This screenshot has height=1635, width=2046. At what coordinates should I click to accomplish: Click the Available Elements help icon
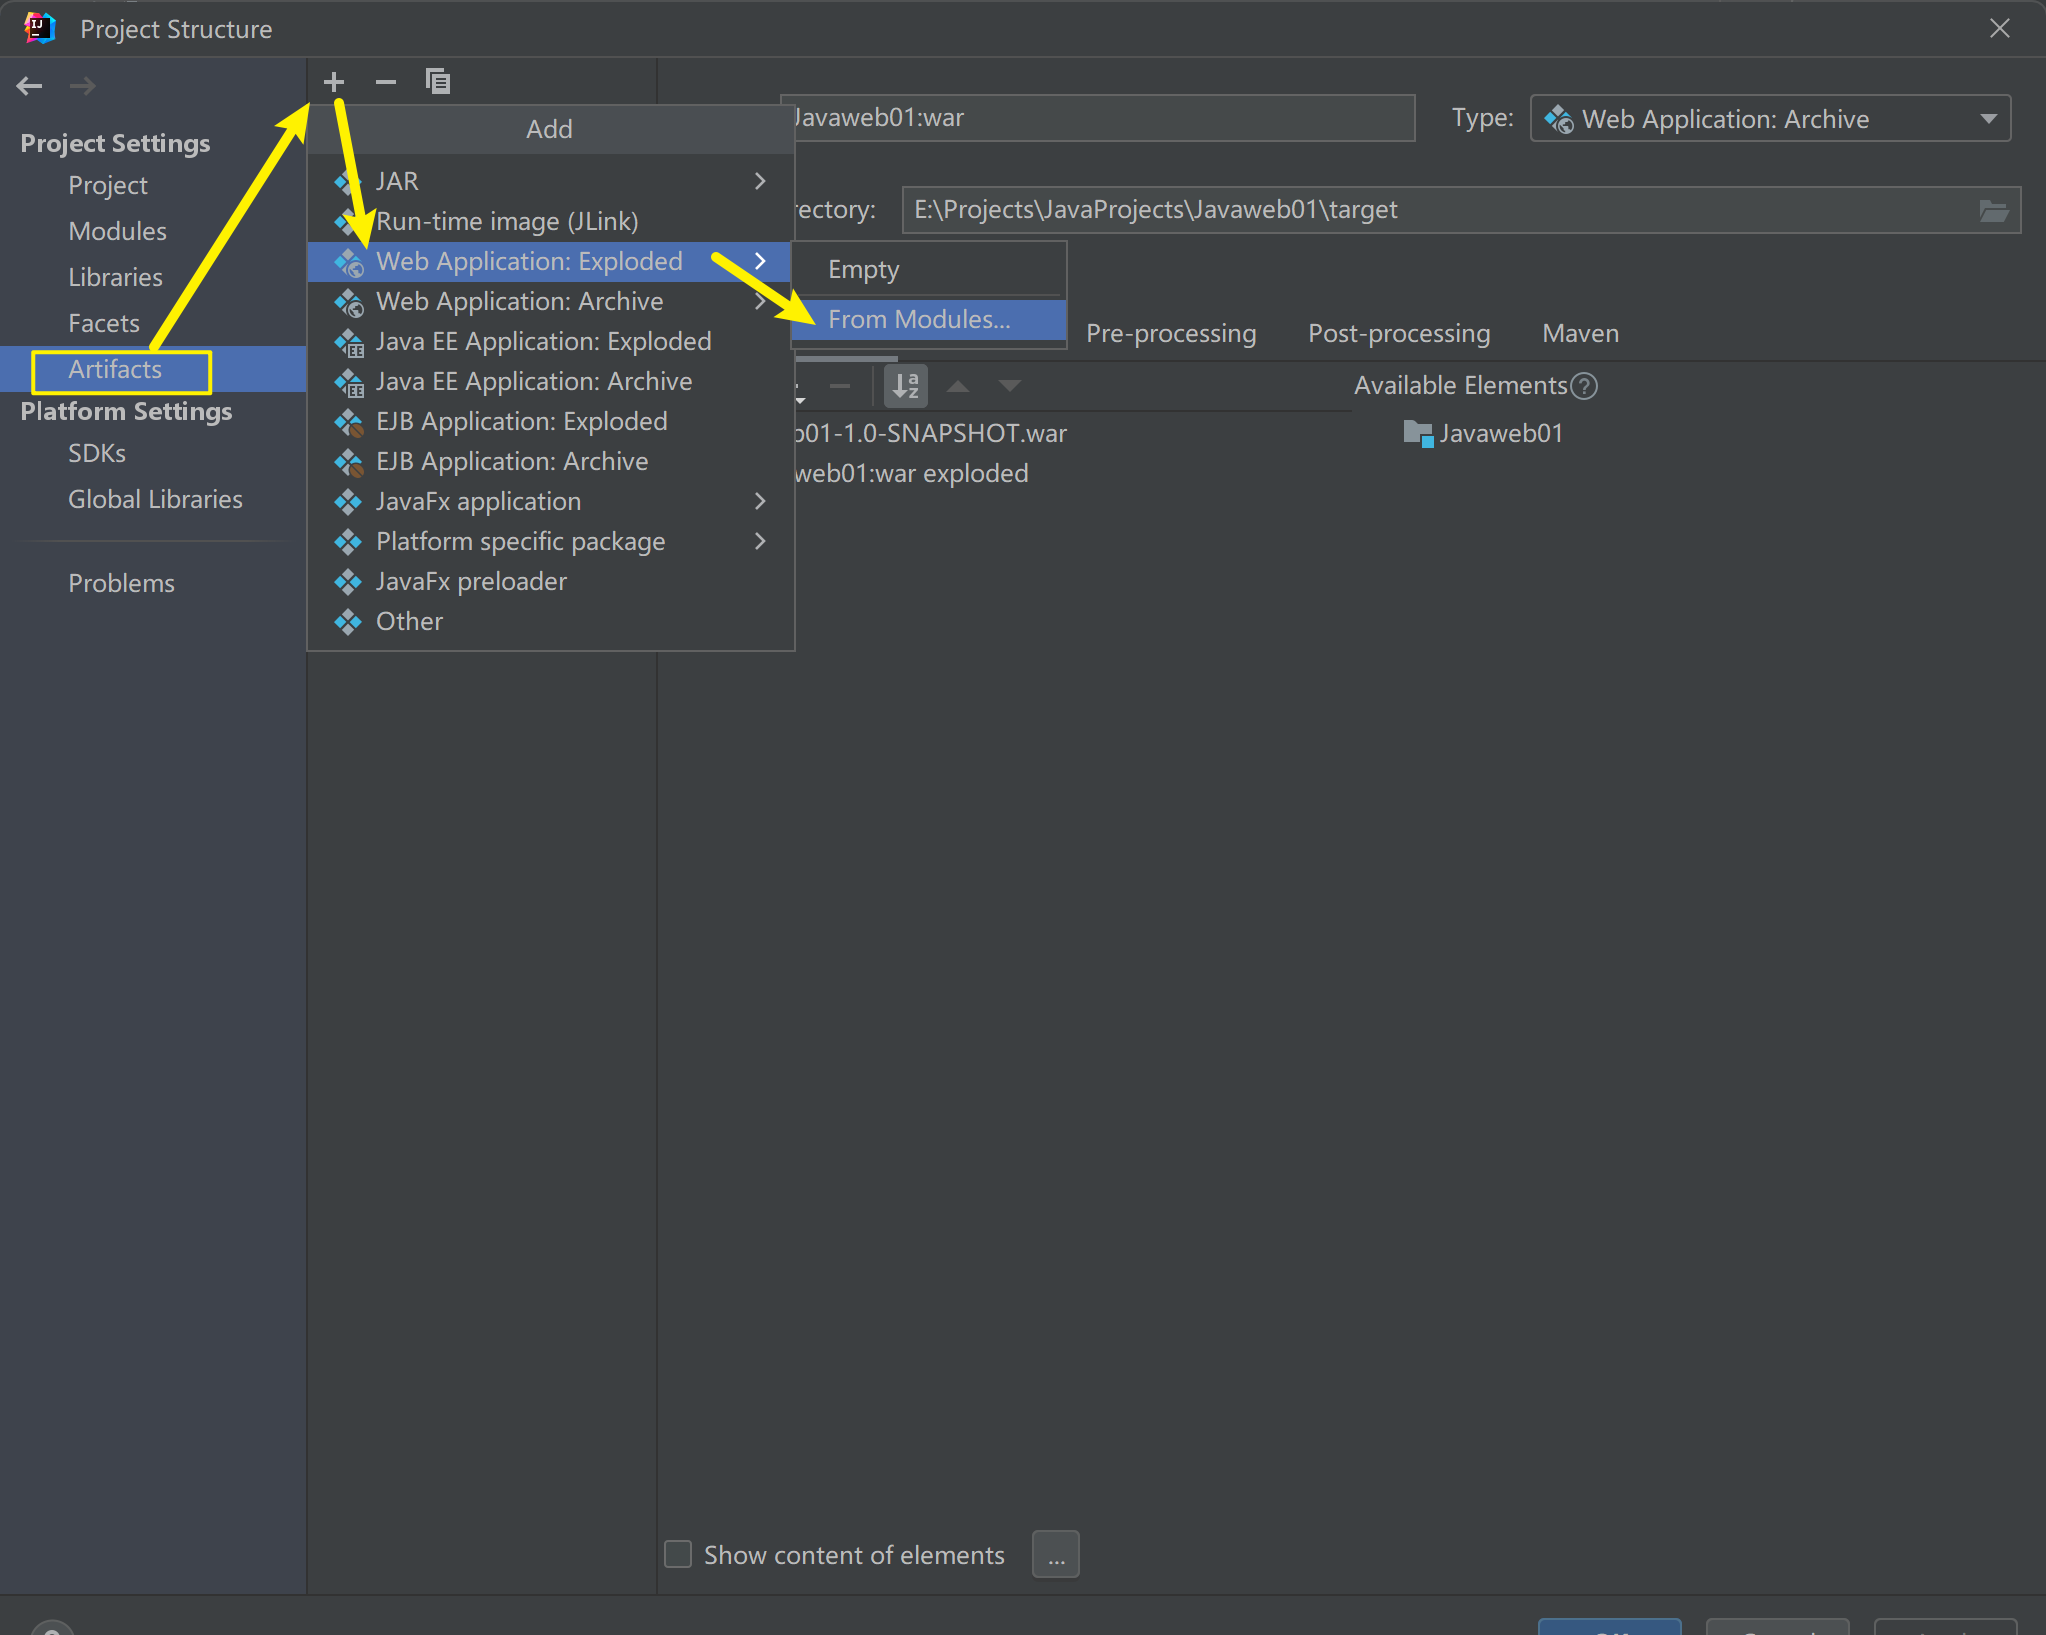tap(1584, 386)
